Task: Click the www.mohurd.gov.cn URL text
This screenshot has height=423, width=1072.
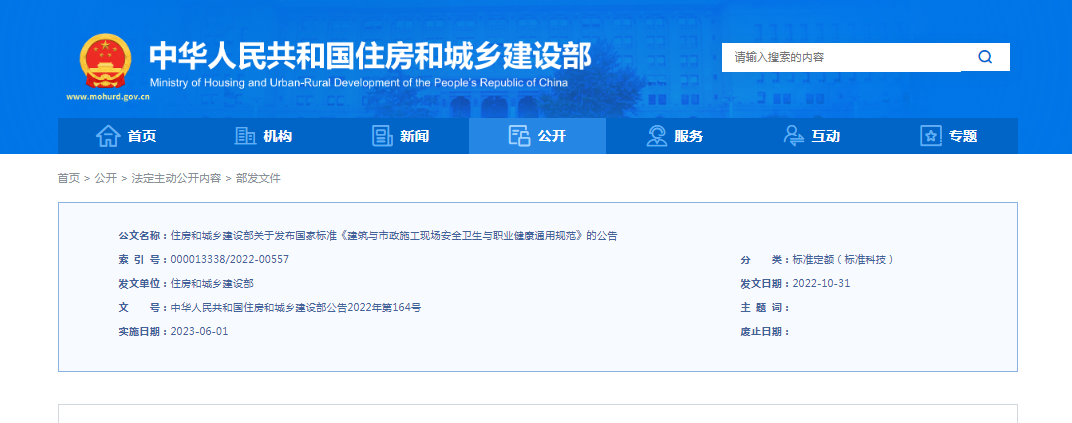Action: point(108,96)
